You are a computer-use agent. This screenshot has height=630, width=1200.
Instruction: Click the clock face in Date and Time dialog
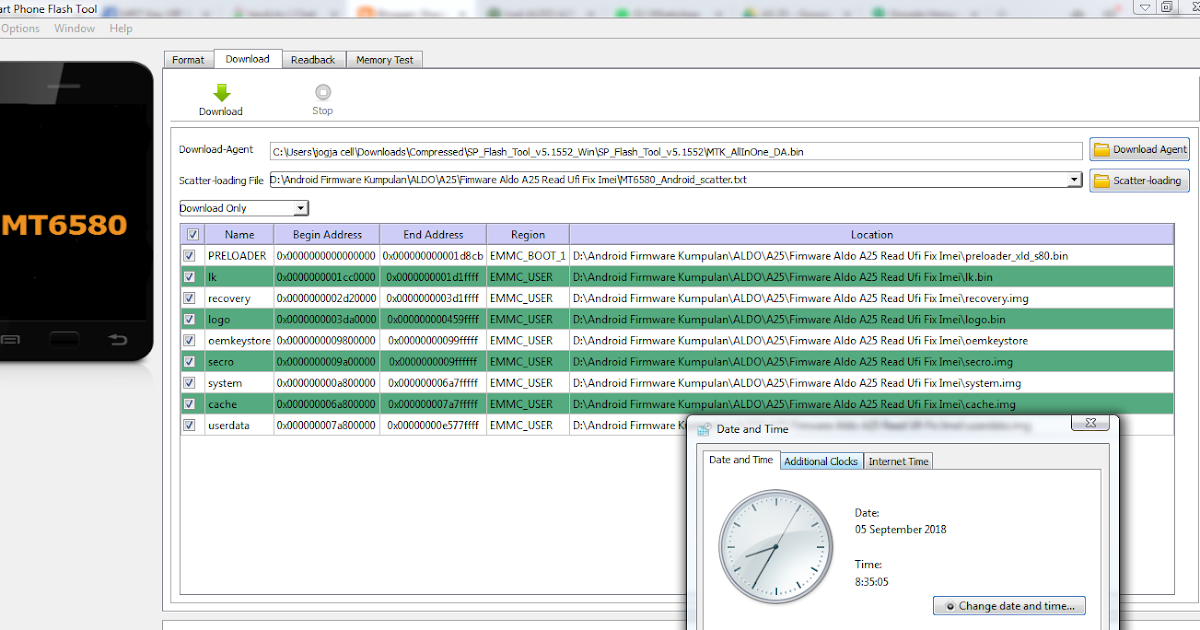tap(776, 547)
